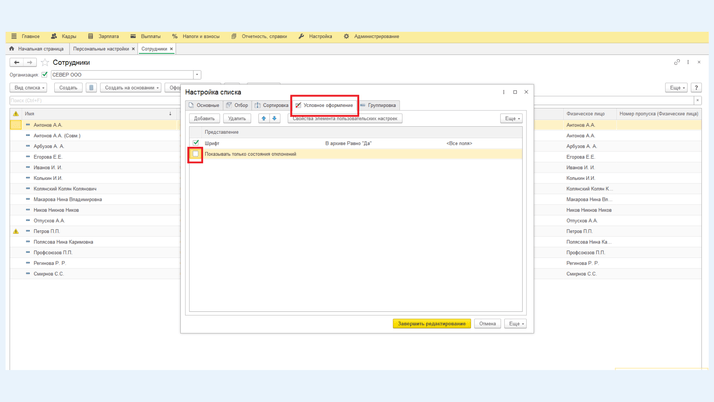Click the search field above the employee list

coord(350,100)
